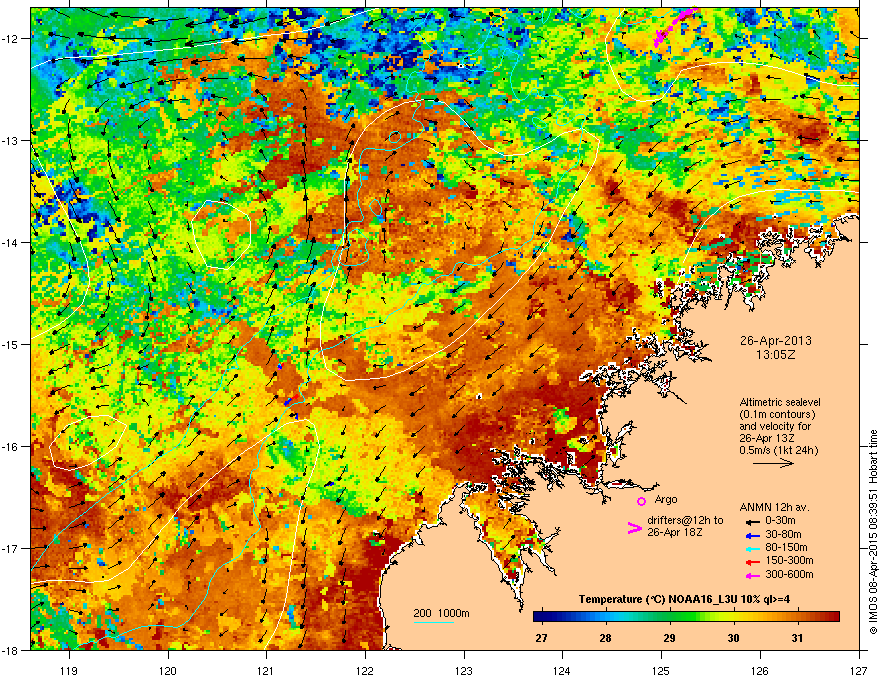The width and height of the screenshot is (880, 680).
Task: Click the temperature color bar at 27 (dark blue)
Action: coord(541,617)
